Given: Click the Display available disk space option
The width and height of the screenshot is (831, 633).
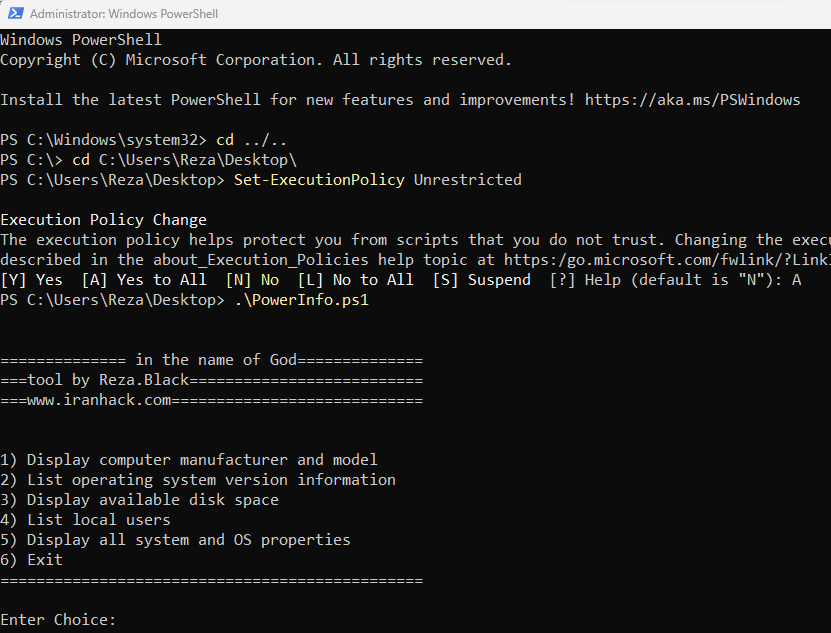Looking at the screenshot, I should [x=139, y=500].
